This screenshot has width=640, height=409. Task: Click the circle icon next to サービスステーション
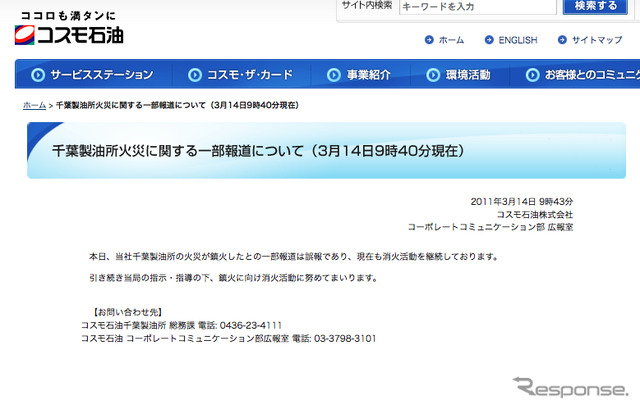click(38, 75)
